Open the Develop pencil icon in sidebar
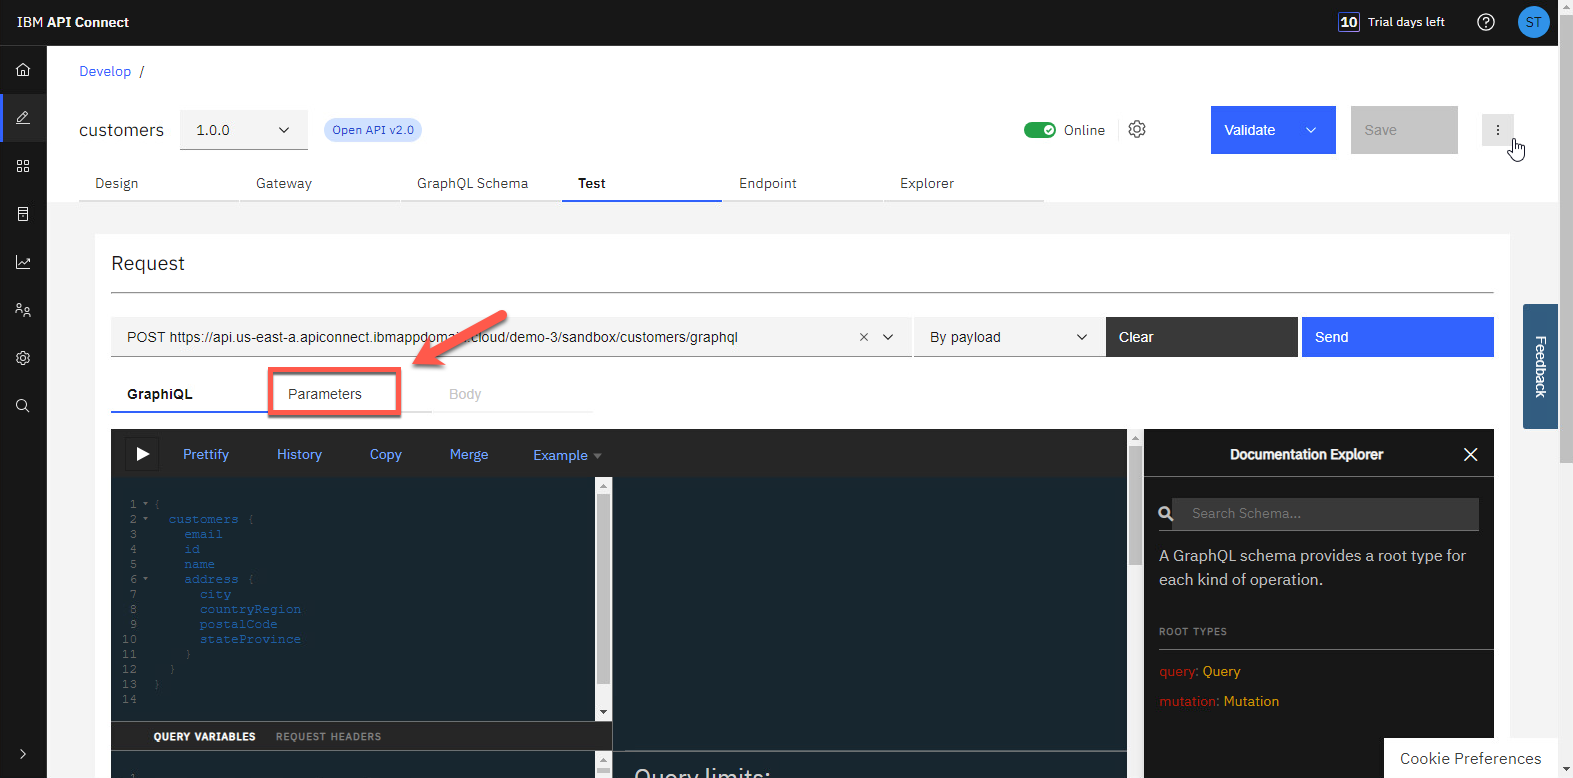Image resolution: width=1573 pixels, height=778 pixels. [x=23, y=118]
